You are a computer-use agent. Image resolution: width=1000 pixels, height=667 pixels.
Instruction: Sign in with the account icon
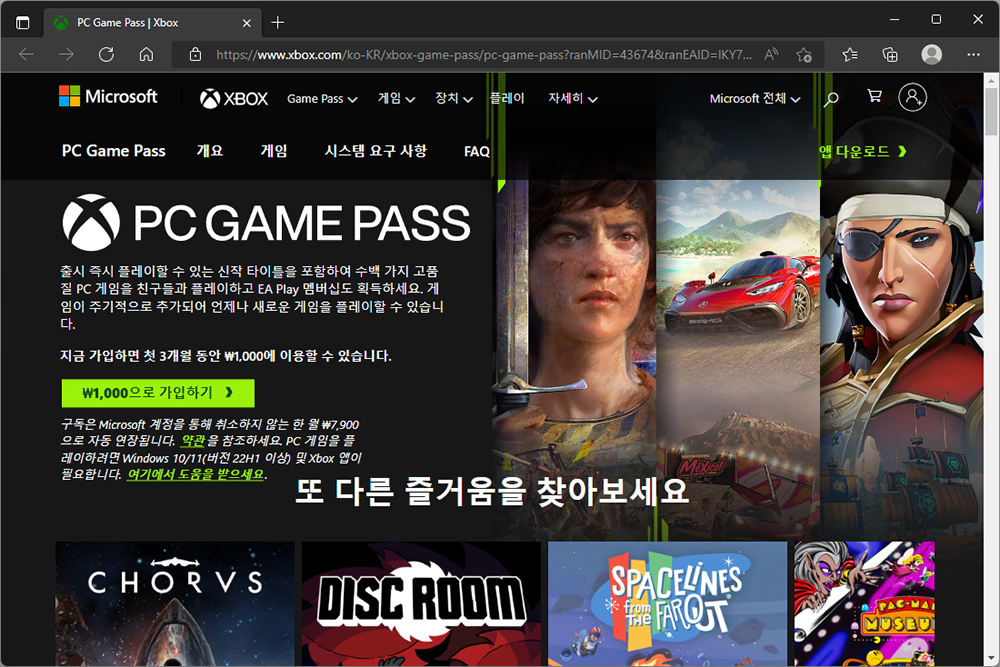[913, 98]
